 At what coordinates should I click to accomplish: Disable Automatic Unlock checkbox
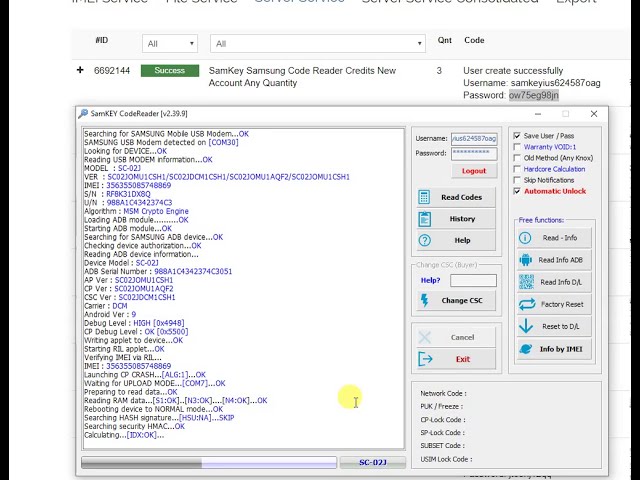click(517, 191)
